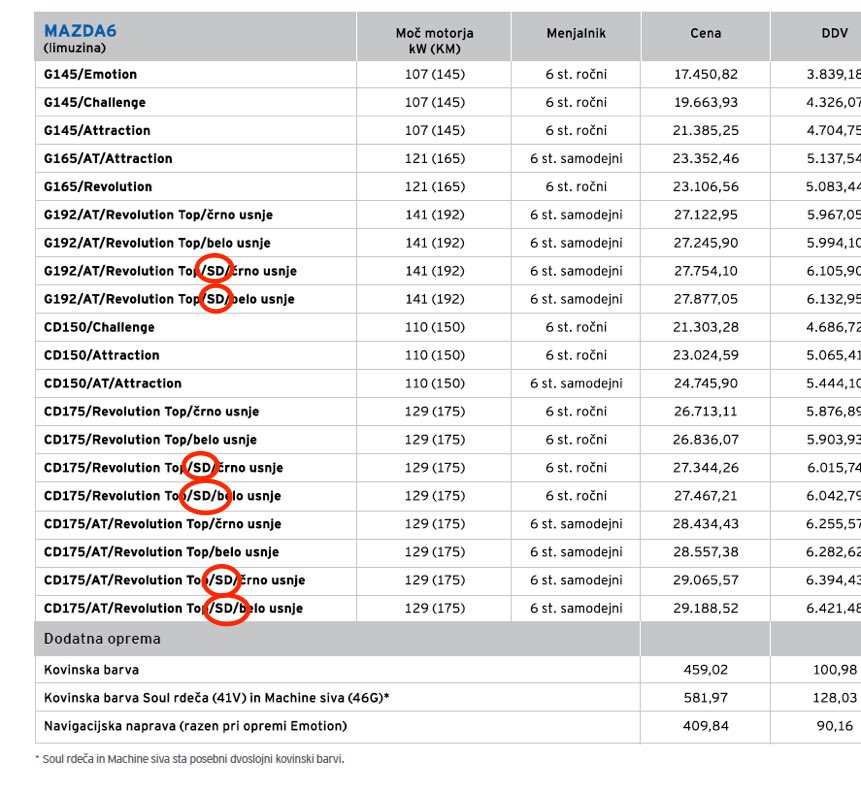Click the price 28.557,38
This screenshot has height=795, width=861.
pos(706,552)
